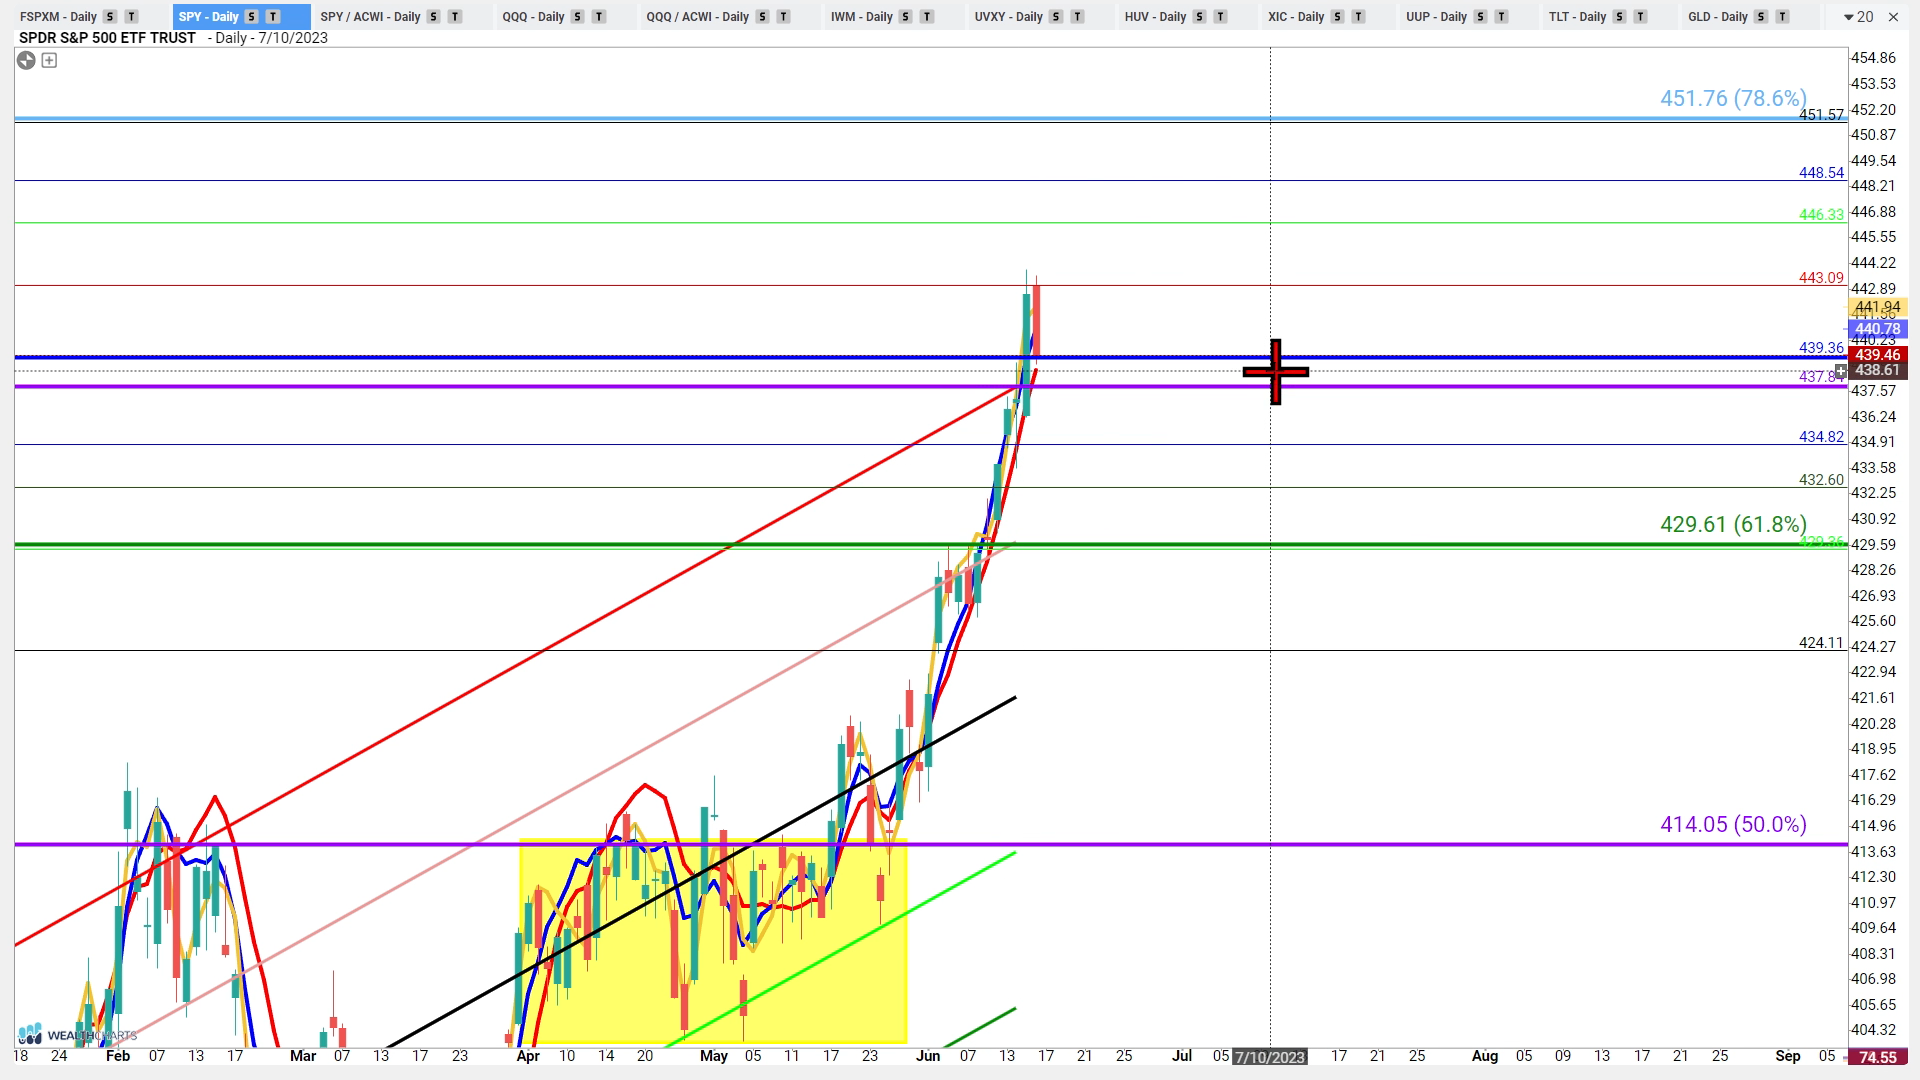
Task: Click the red 74.55 value at bottom-right
Action: tap(1877, 1057)
